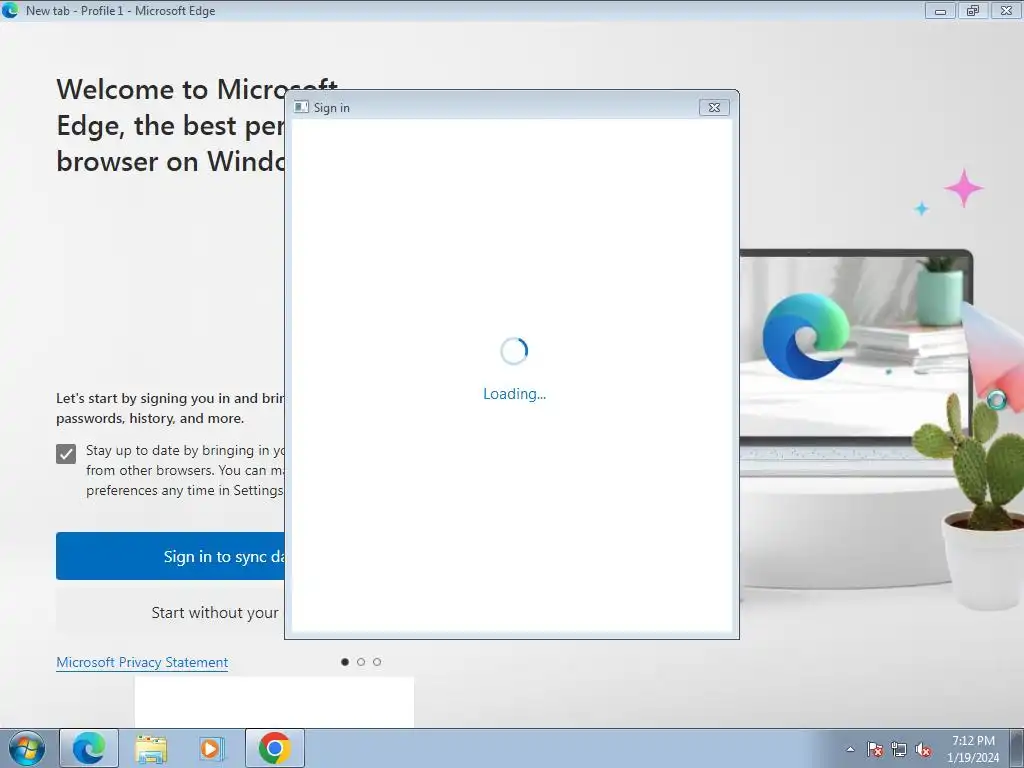Uncheck the Stay up to date checkbox
The image size is (1024, 768).
(x=66, y=453)
